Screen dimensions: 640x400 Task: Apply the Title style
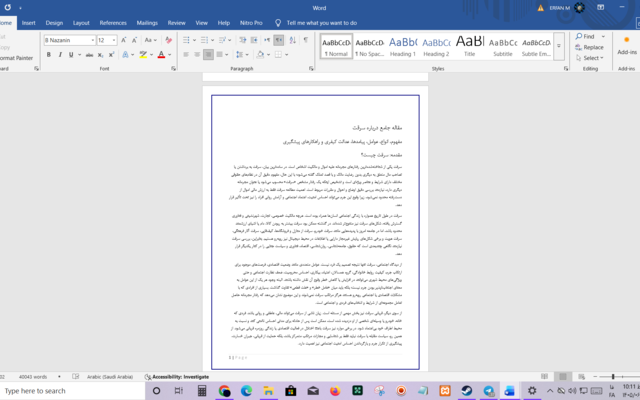469,47
